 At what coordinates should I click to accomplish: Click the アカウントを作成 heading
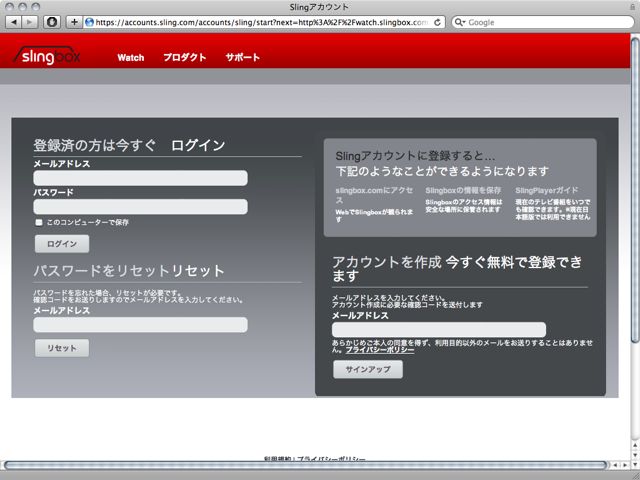(387, 262)
